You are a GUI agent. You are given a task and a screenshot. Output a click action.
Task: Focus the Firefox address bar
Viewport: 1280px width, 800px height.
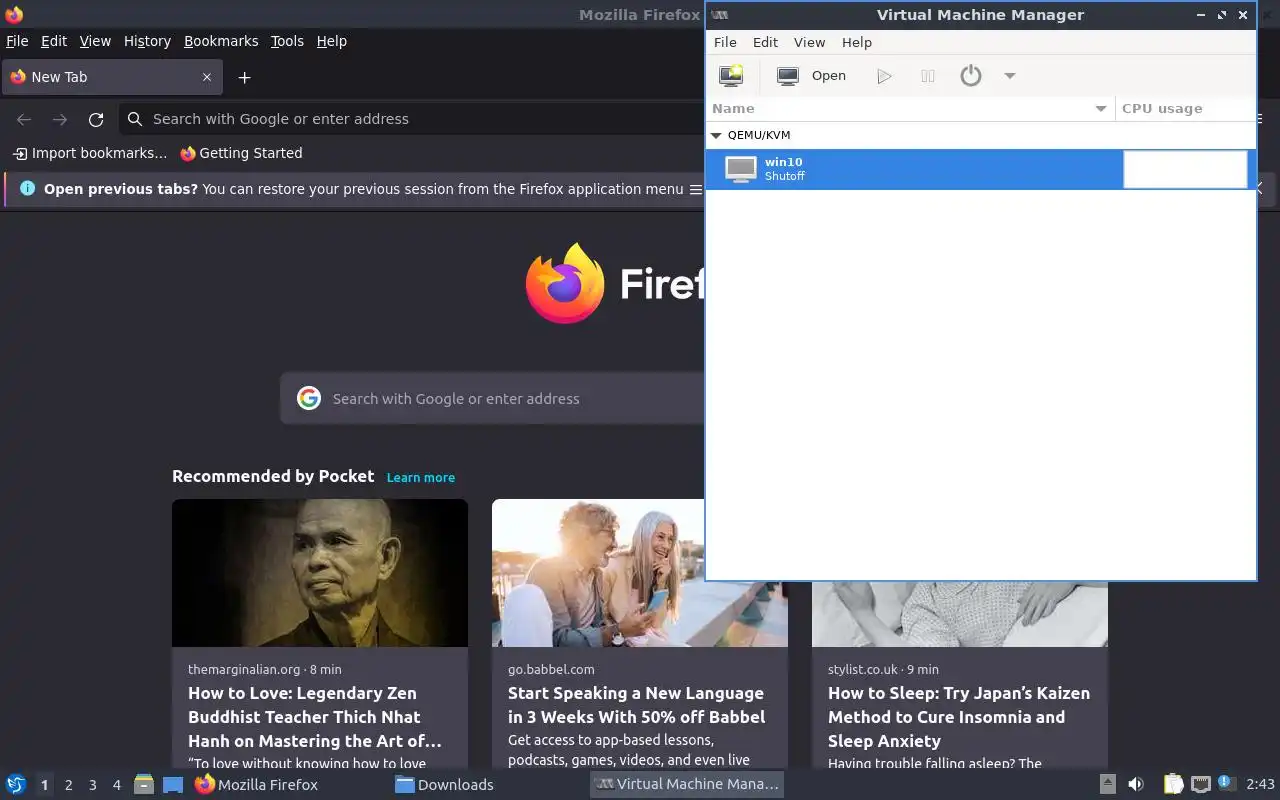[412, 119]
